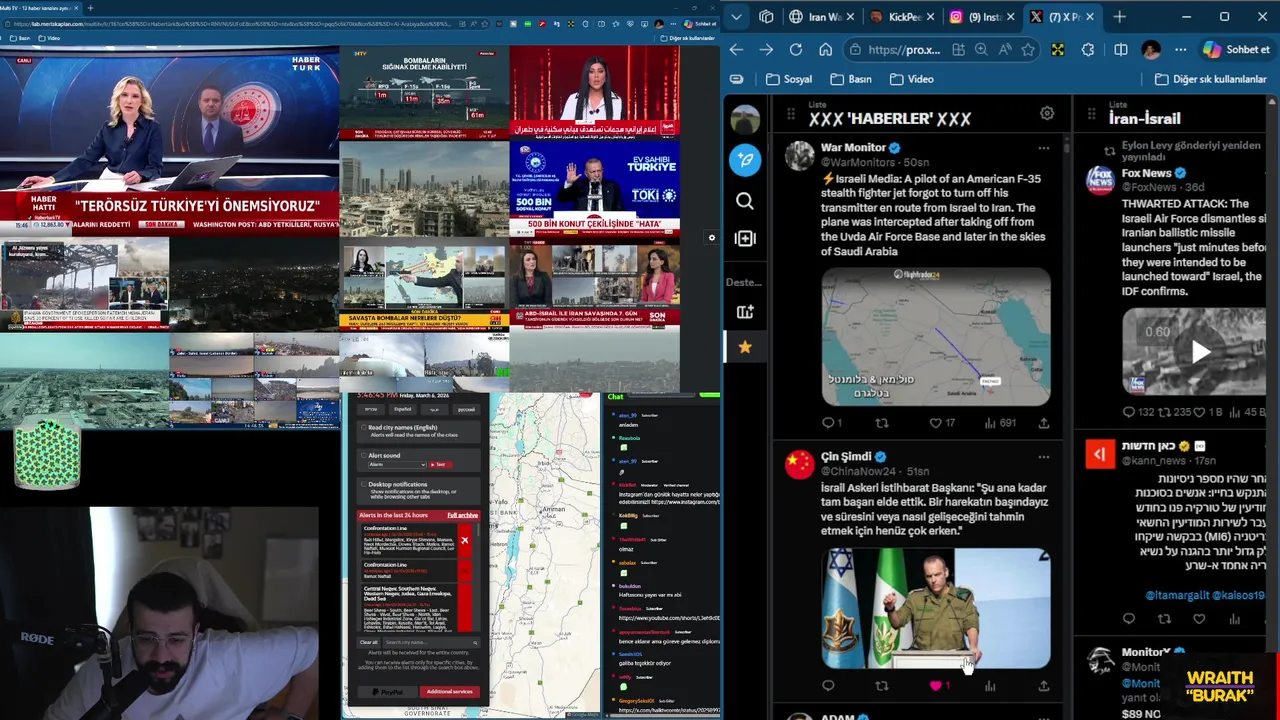The width and height of the screenshot is (1280, 720).
Task: Reply to the Çin Şimdi post
Action: (x=828, y=686)
